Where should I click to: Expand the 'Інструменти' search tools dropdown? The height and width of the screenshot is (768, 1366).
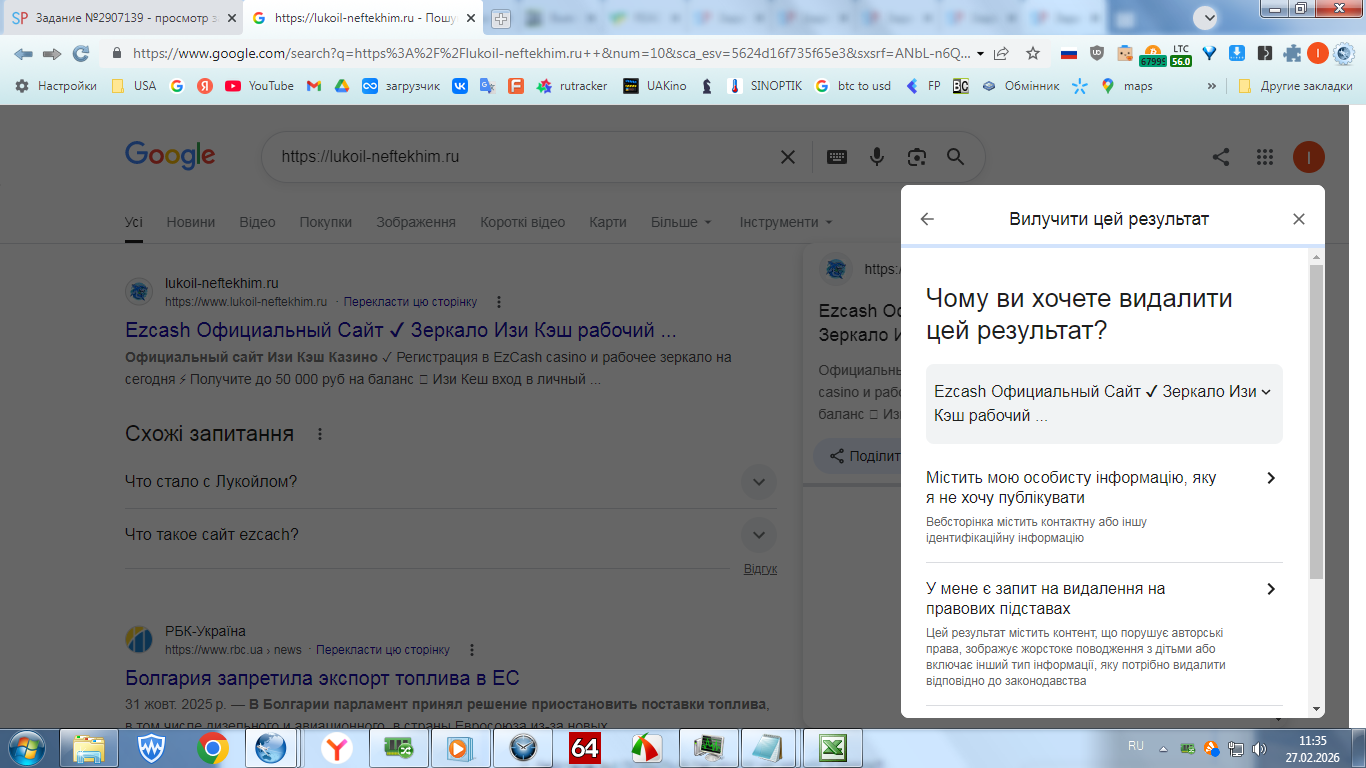coord(785,222)
